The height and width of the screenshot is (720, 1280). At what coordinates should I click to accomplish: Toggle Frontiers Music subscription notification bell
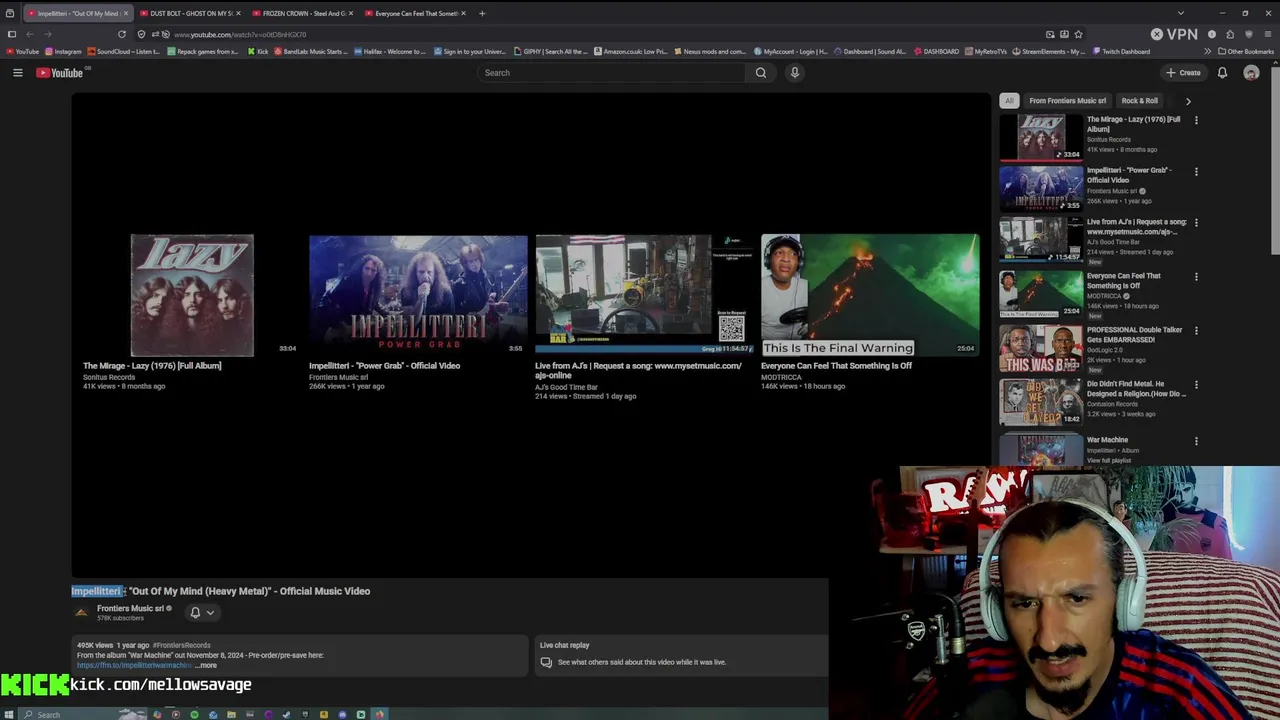196,612
